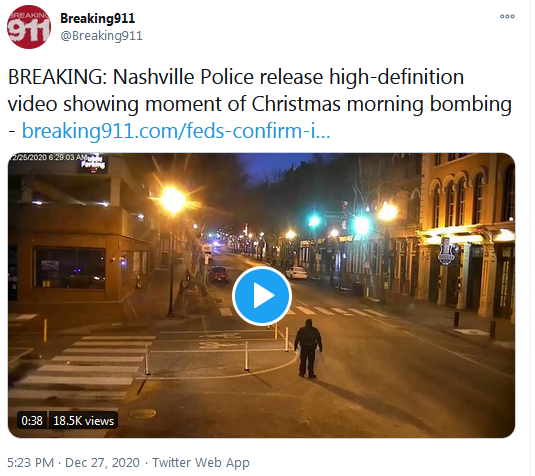Click the Dec 27, 2020 date

pyautogui.click(x=102, y=463)
